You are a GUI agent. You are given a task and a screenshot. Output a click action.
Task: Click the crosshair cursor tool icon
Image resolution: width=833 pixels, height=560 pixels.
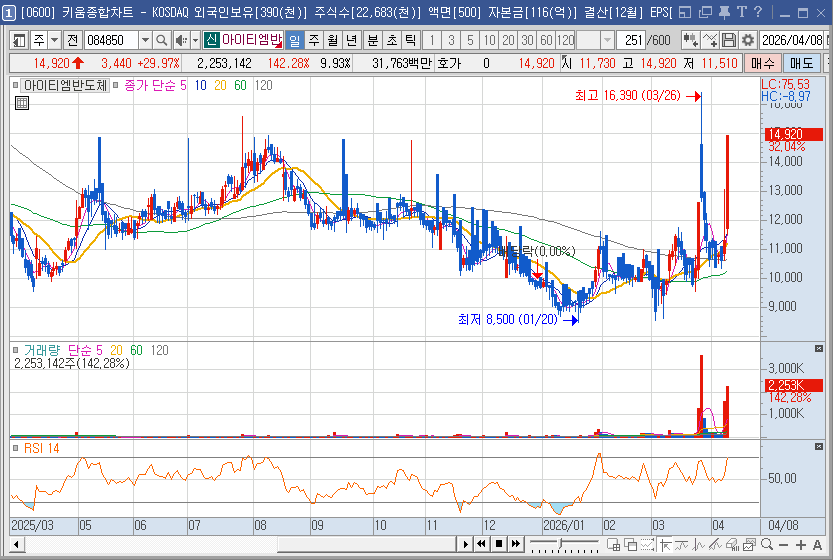point(665,544)
